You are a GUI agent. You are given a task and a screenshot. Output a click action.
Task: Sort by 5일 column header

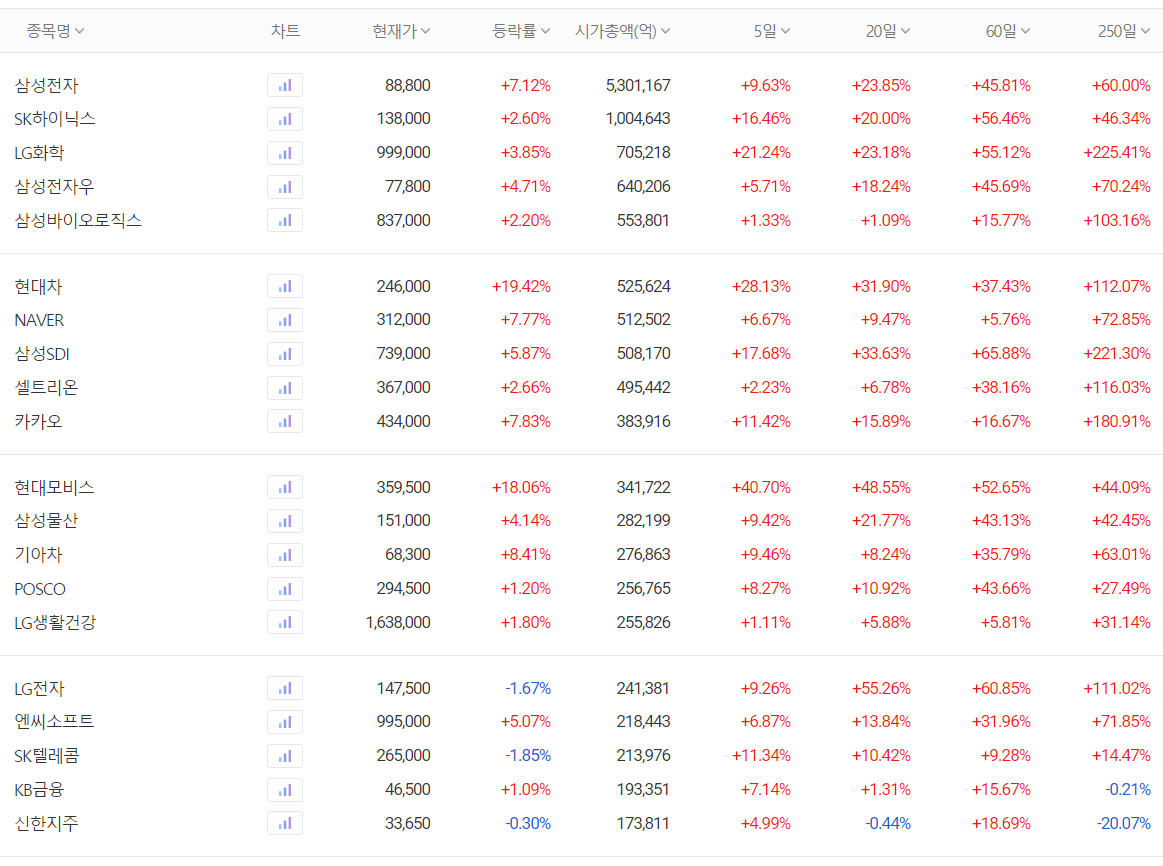pos(772,30)
